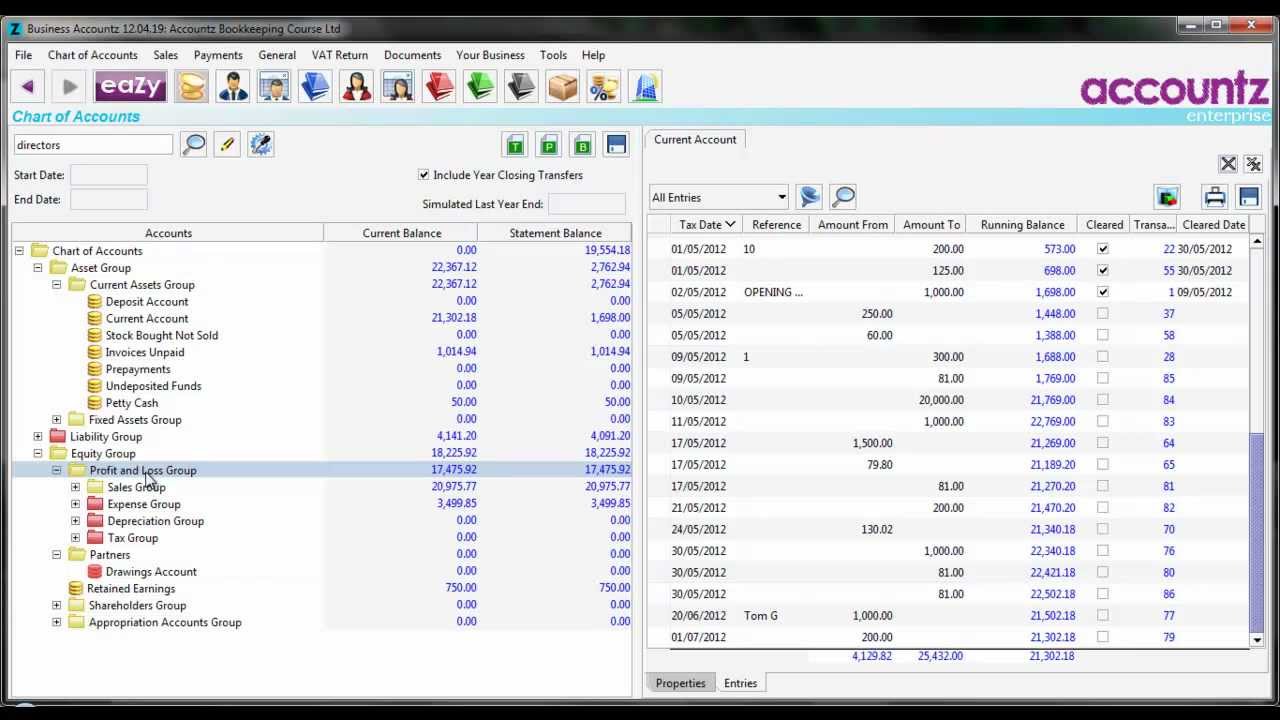This screenshot has width=1280, height=720.
Task: Expand the Expense Group node
Action: click(x=75, y=504)
